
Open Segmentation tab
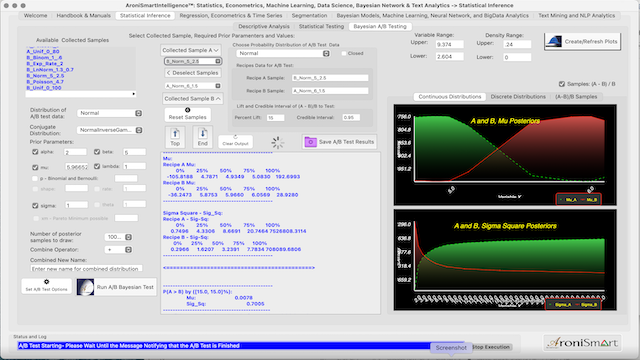309,16
